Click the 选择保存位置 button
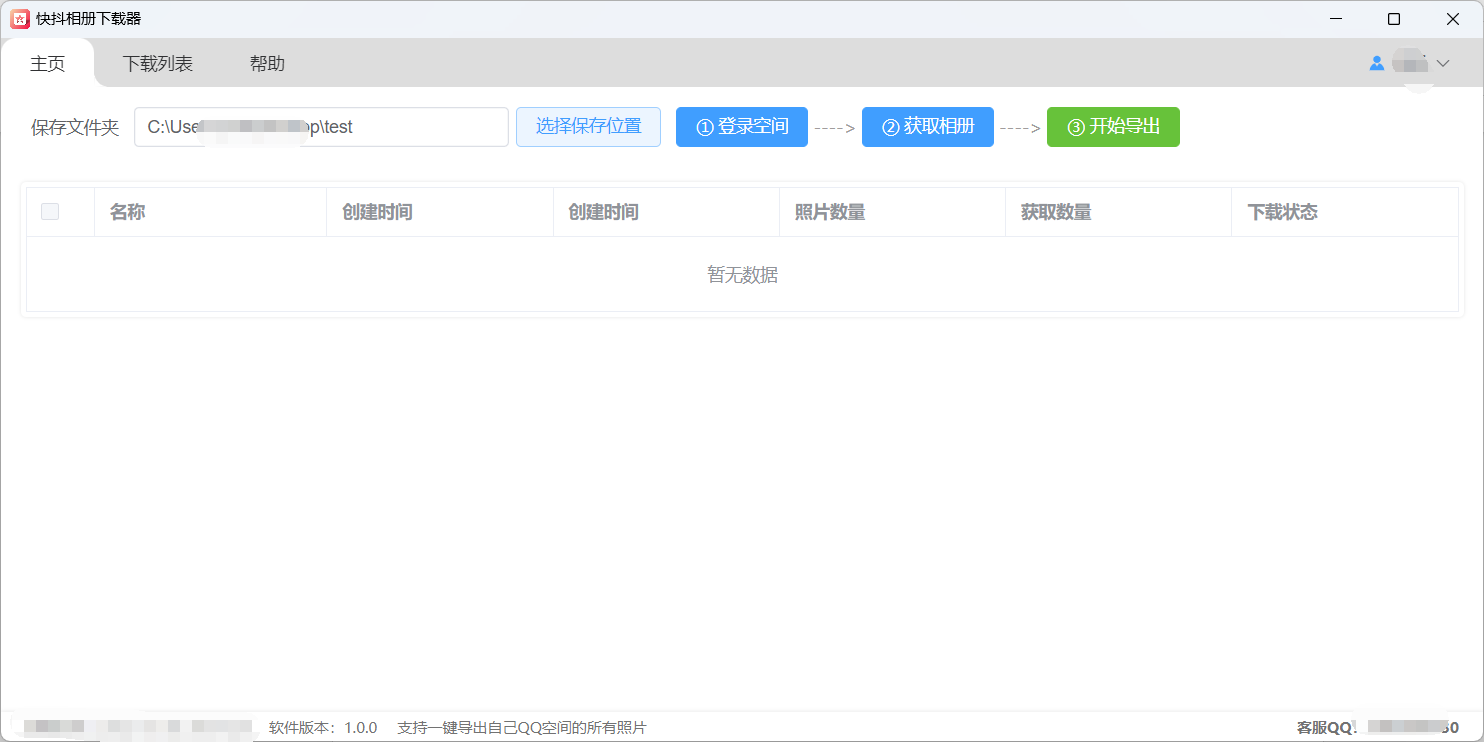This screenshot has height=742, width=1484. coord(588,127)
